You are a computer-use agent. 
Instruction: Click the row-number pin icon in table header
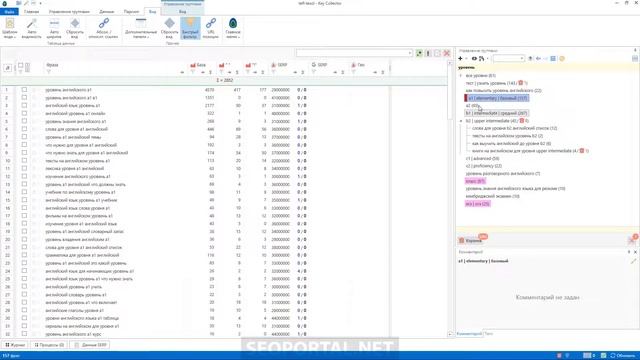click(x=7, y=68)
